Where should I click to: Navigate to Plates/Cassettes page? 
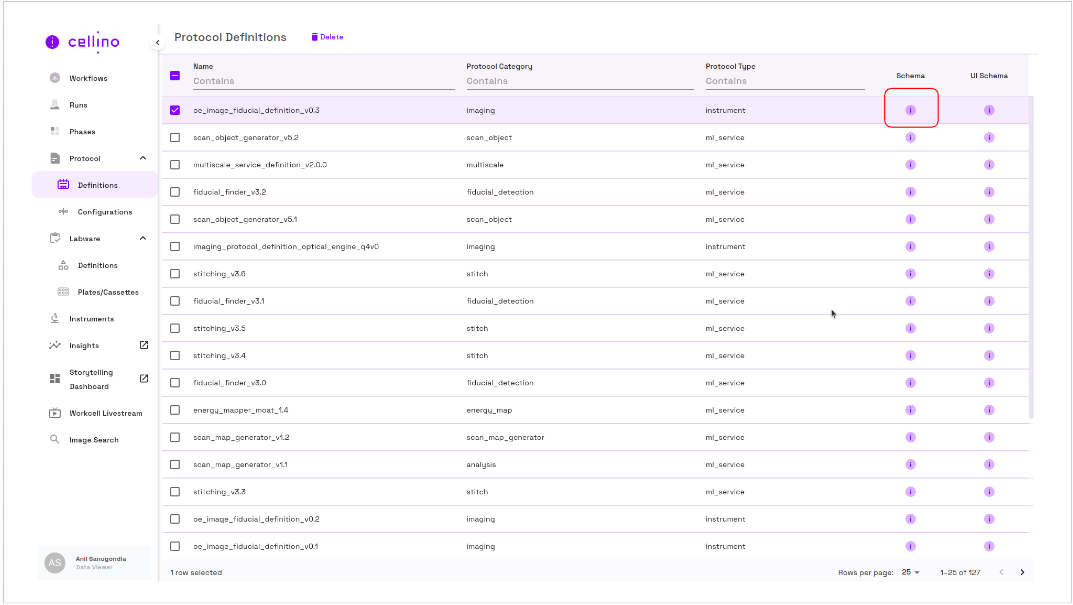click(108, 292)
